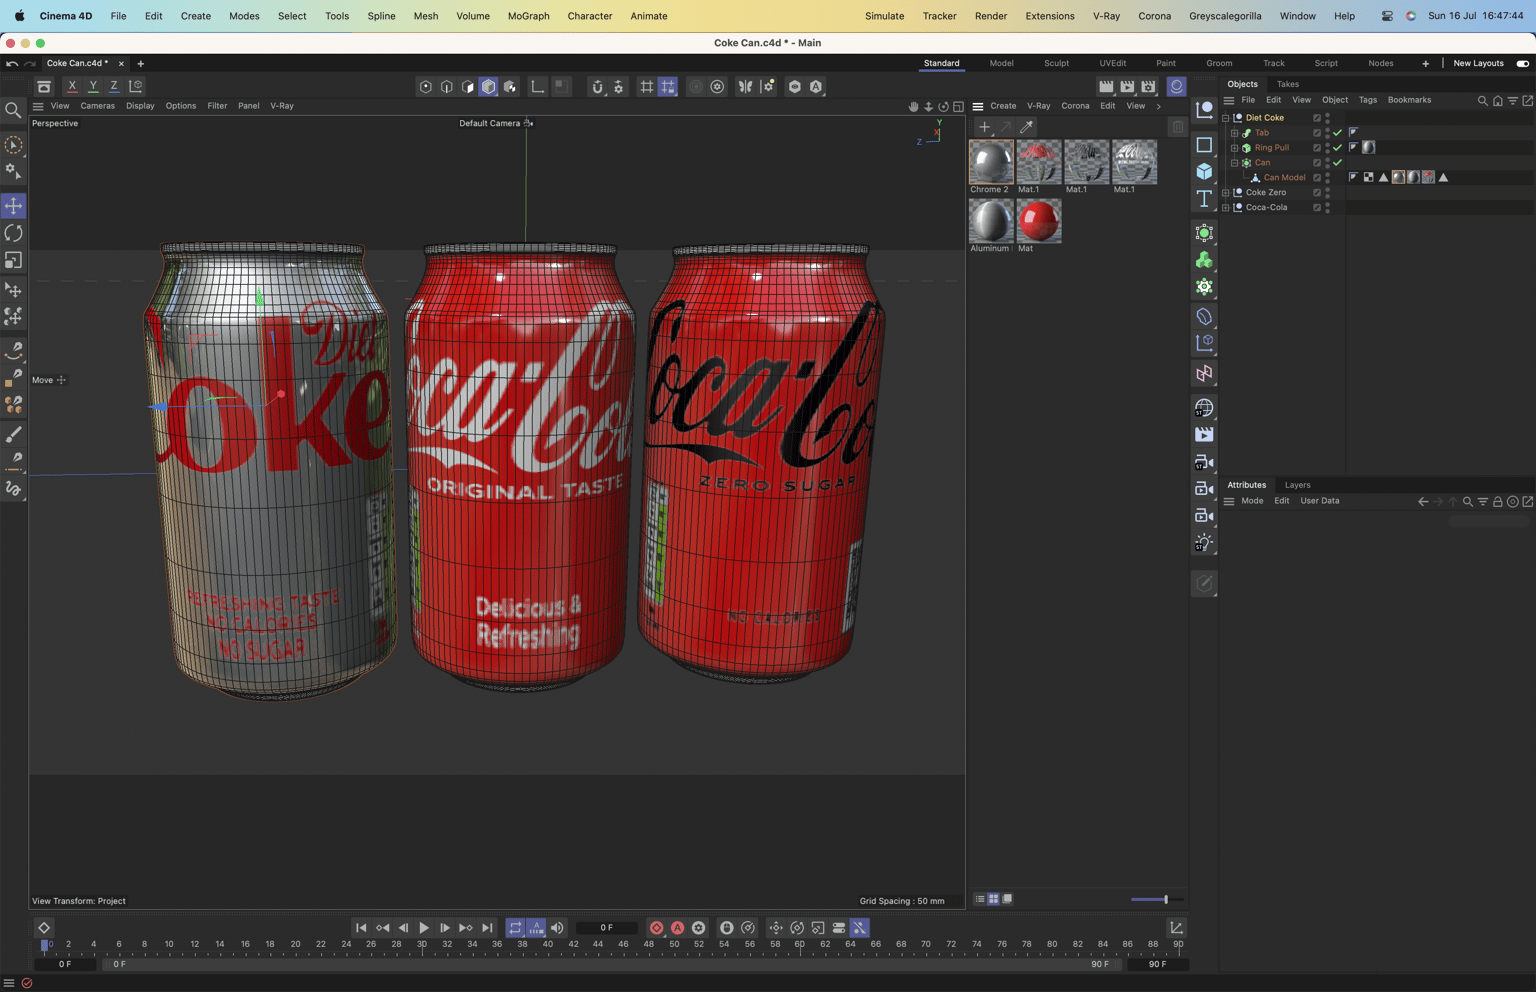1536x992 pixels.
Task: Open the Simulate menu
Action: (884, 16)
